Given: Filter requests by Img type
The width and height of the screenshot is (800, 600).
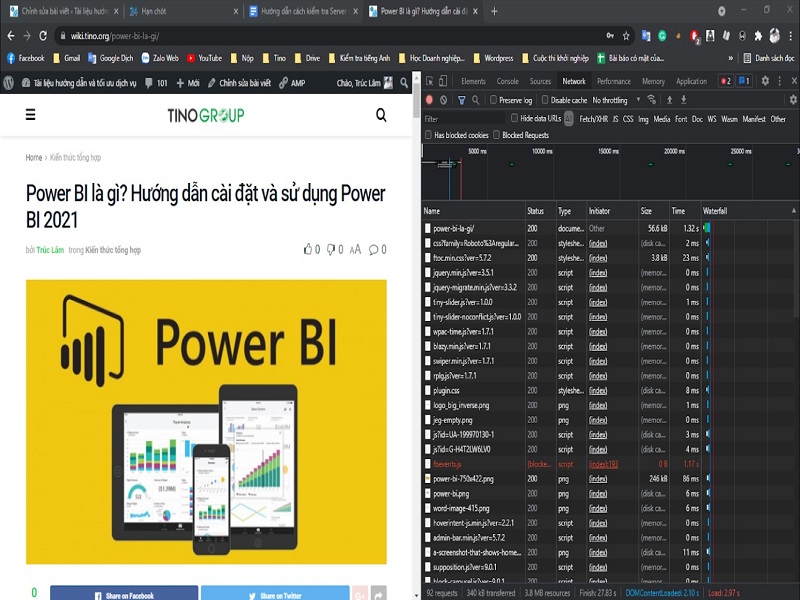Looking at the screenshot, I should [643, 119].
